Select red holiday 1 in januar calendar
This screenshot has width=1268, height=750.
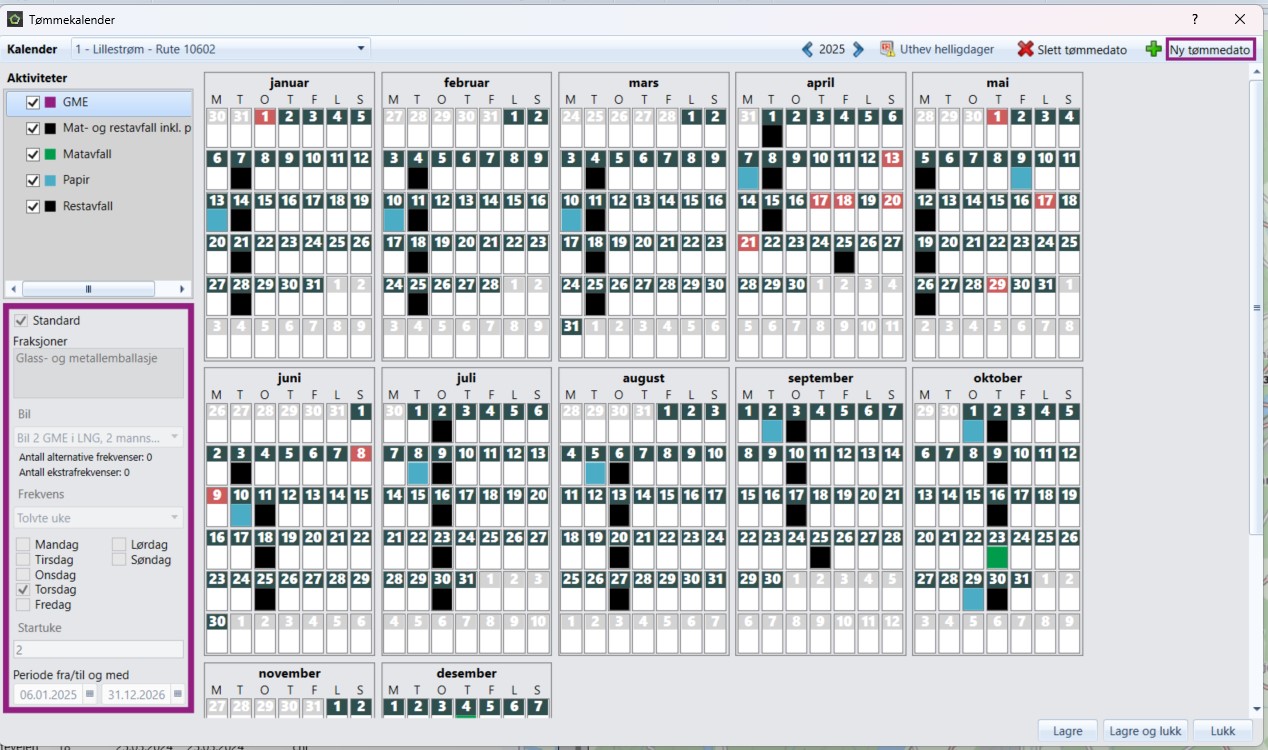[265, 116]
